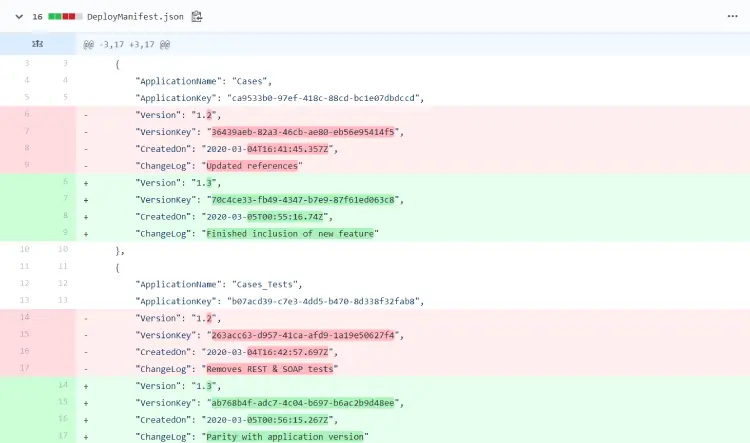The width and height of the screenshot is (750, 443).
Task: Copy the DeployManifest.json file path
Action: 197,17
